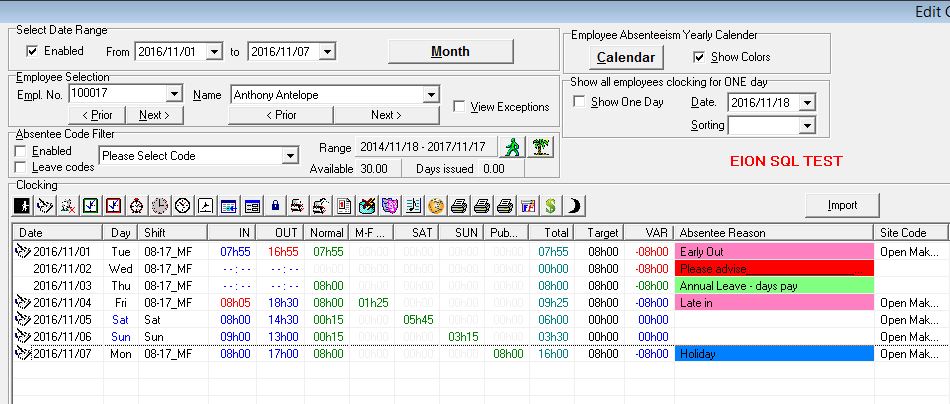Image resolution: width=950 pixels, height=404 pixels.
Task: Click the crescent moon icon
Action: [574, 205]
